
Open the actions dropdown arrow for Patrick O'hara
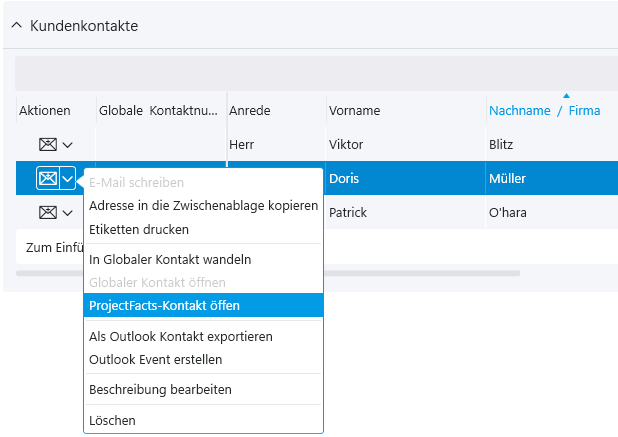pyautogui.click(x=68, y=213)
